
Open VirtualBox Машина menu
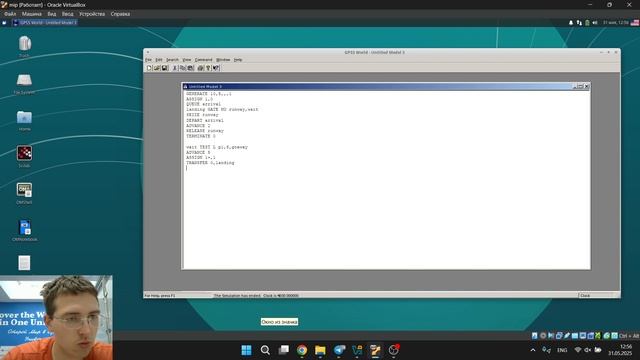click(31, 14)
